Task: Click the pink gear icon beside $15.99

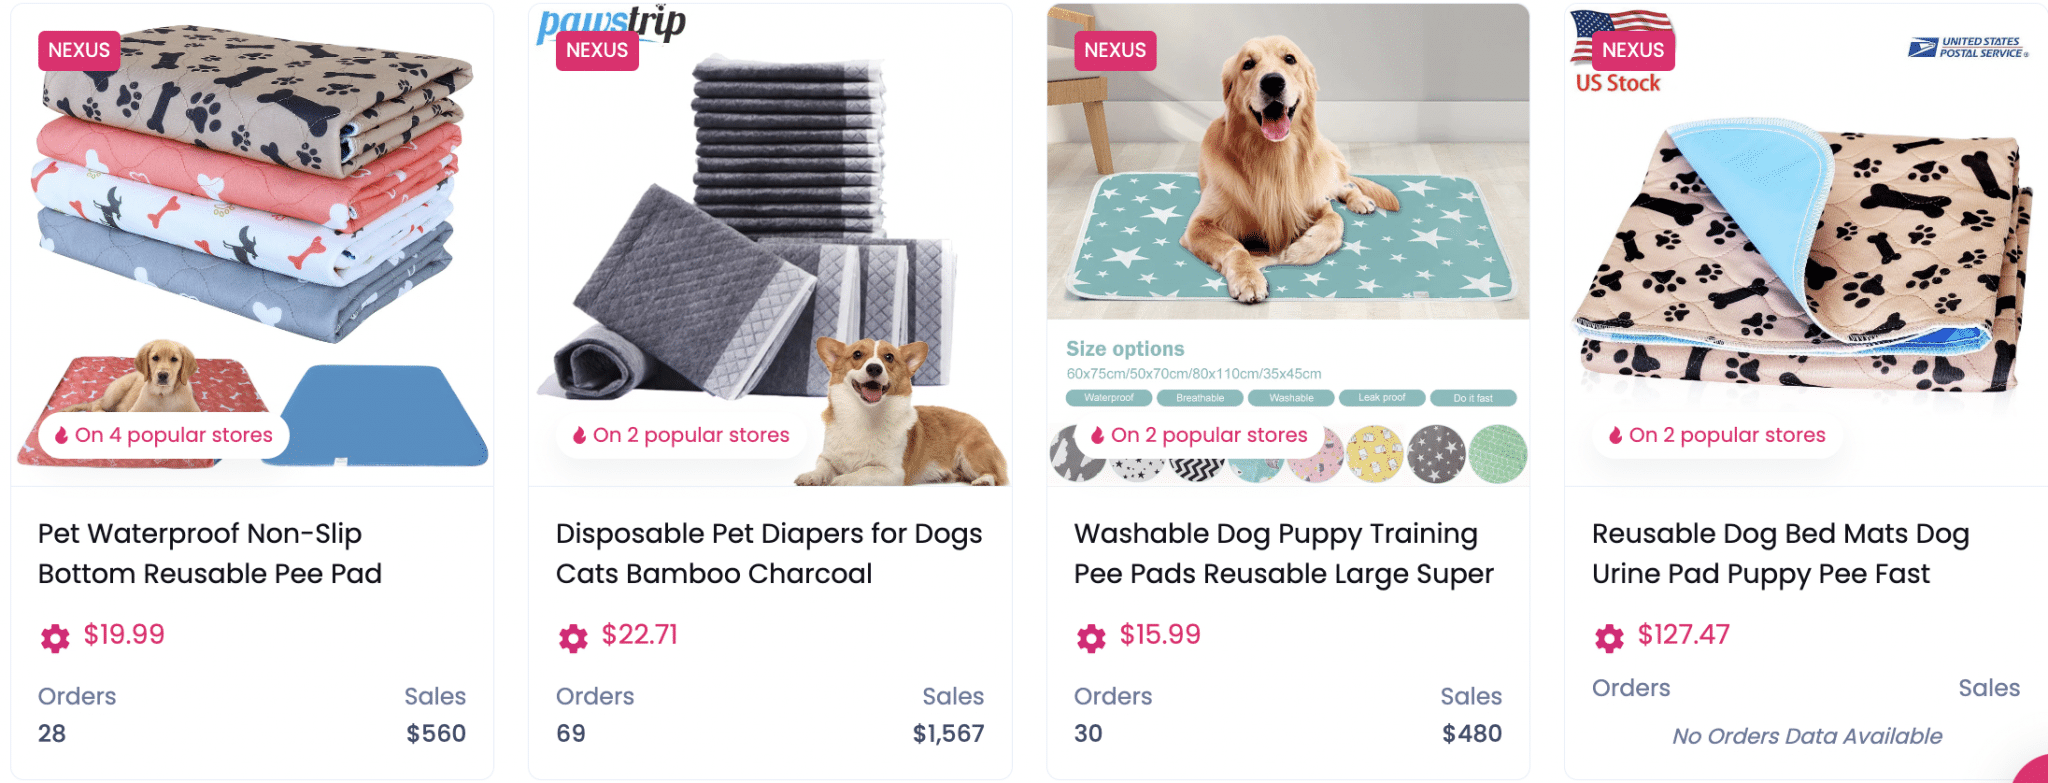Action: coord(1091,637)
